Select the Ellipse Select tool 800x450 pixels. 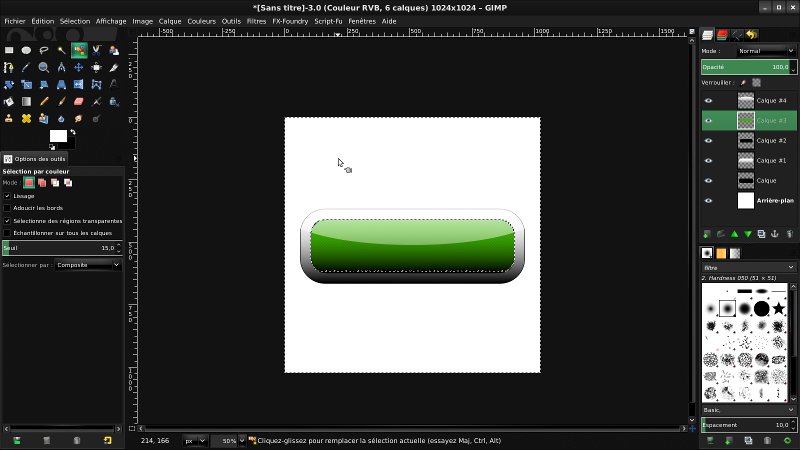(x=27, y=50)
